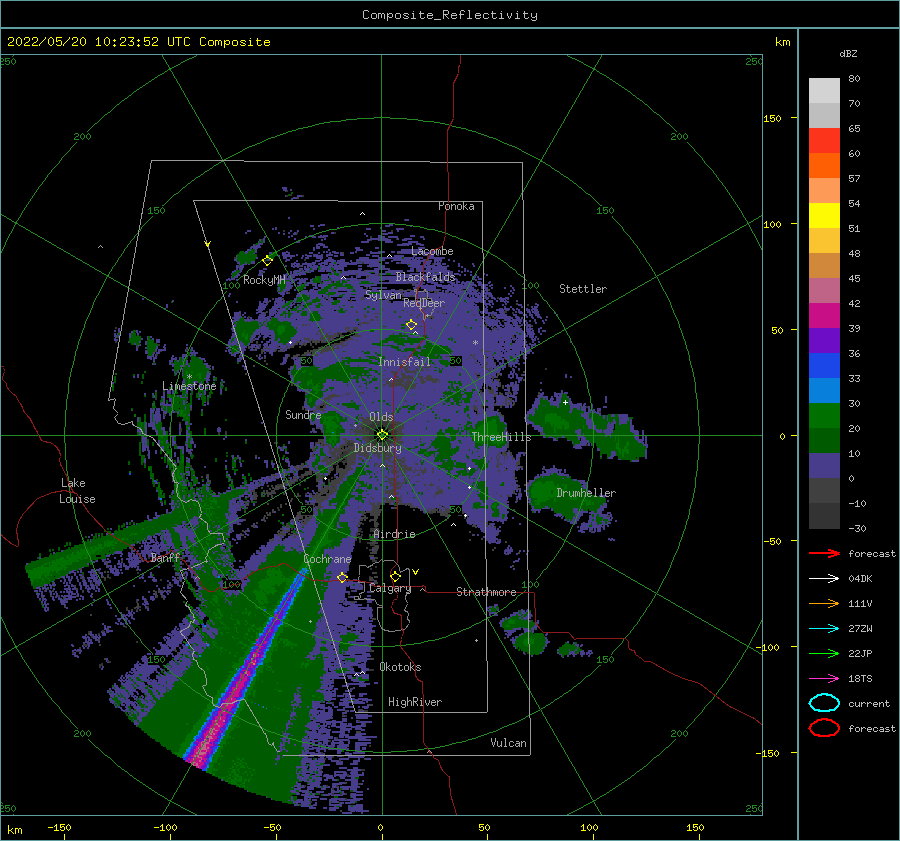Click the Blackfalds town label
Viewport: 900px width, 841px height.
[425, 277]
